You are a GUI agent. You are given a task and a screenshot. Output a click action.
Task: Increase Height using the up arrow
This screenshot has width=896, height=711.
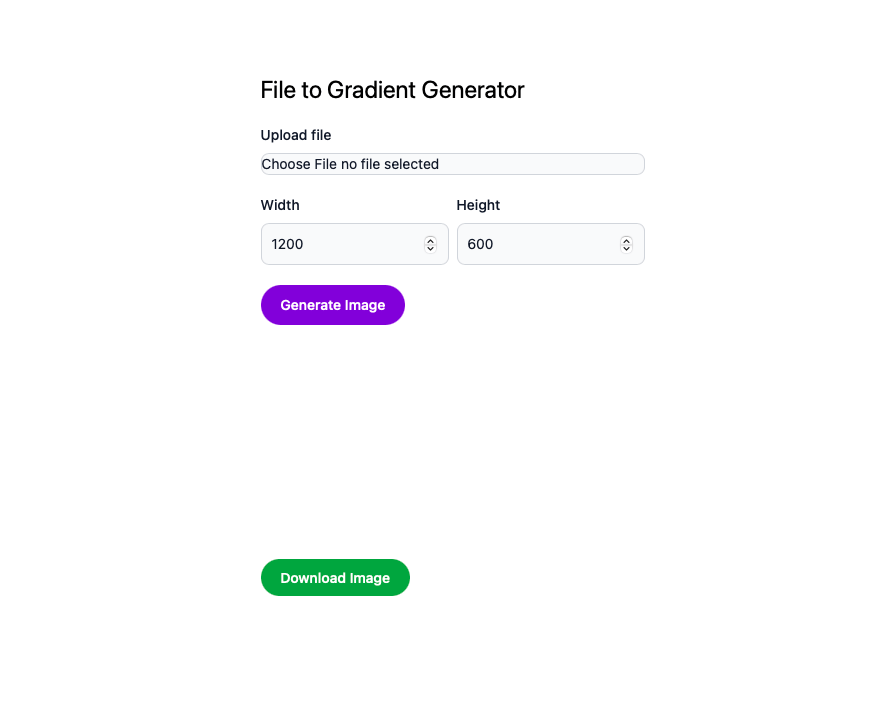coord(626,240)
